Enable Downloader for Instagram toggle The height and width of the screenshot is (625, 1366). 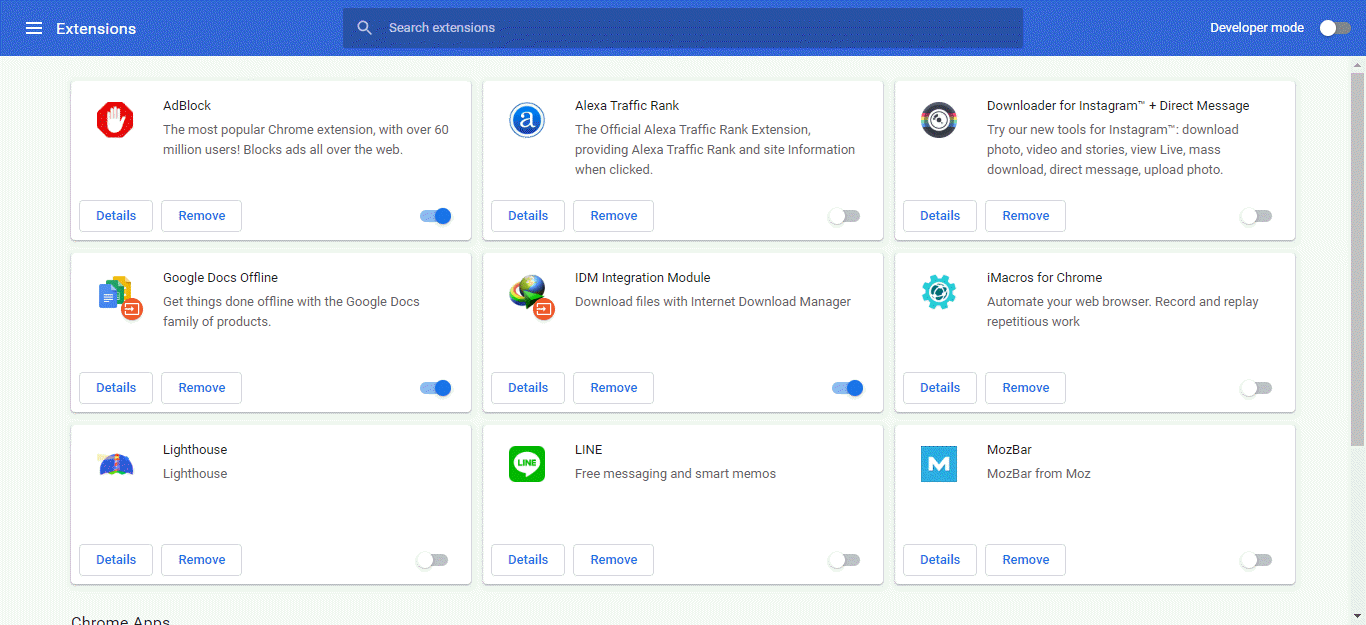point(1256,216)
